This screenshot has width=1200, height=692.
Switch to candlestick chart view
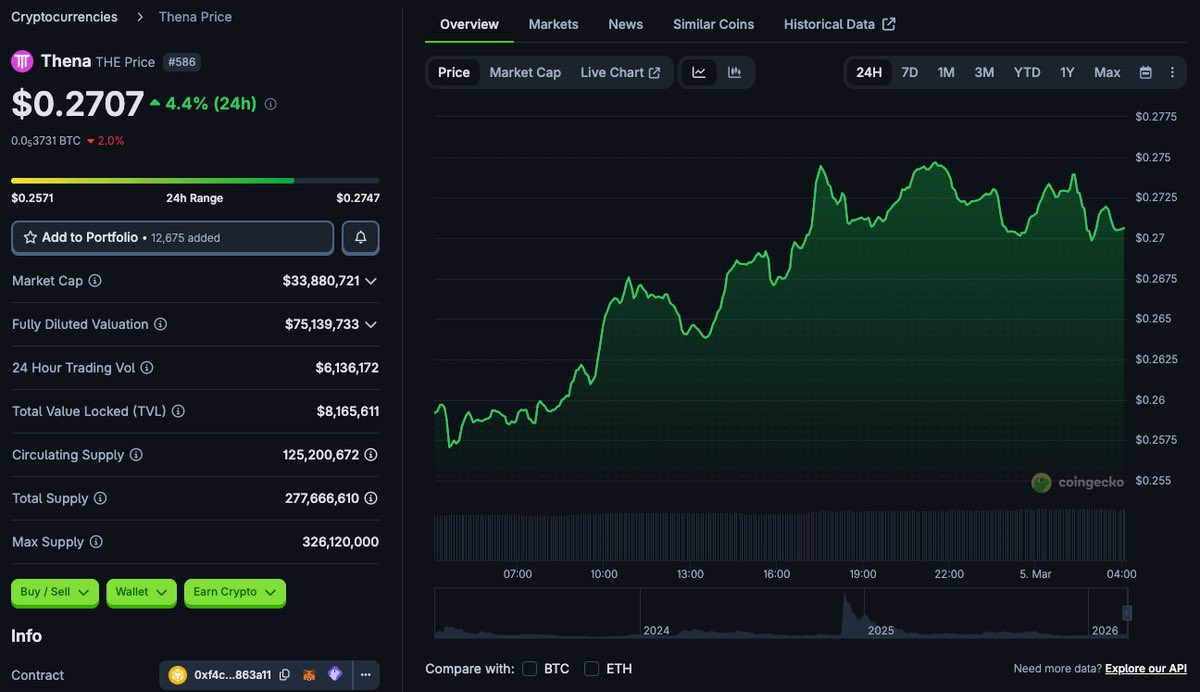tap(736, 72)
